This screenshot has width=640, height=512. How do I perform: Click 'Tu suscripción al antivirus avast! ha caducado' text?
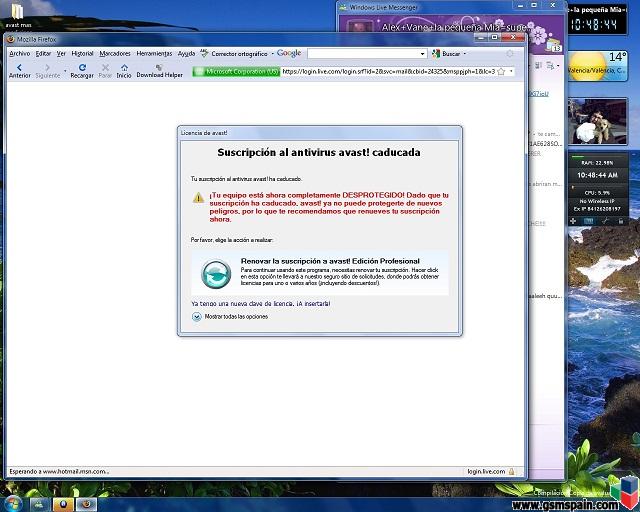tap(247, 179)
